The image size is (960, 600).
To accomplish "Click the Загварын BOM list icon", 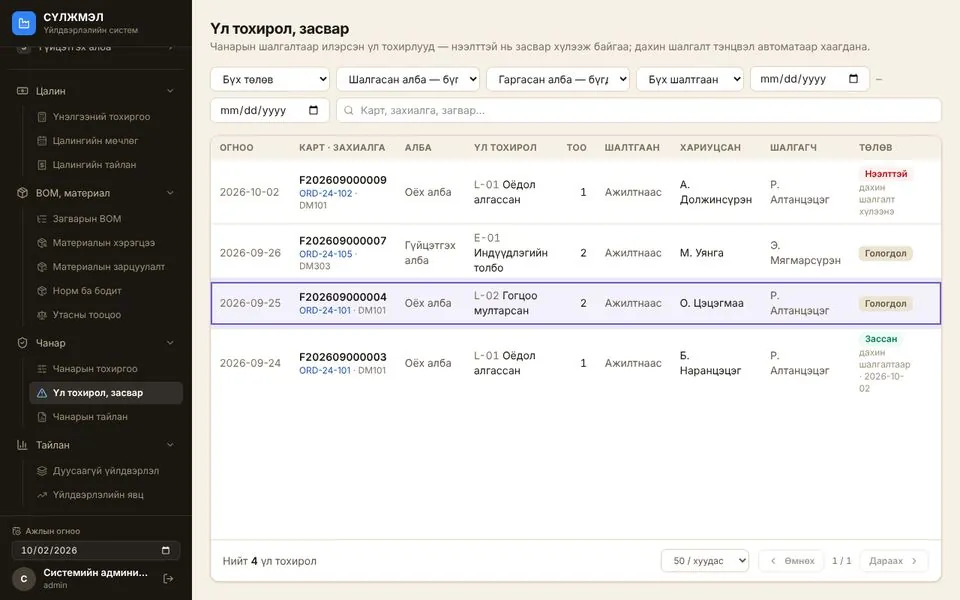I will [x=42, y=219].
